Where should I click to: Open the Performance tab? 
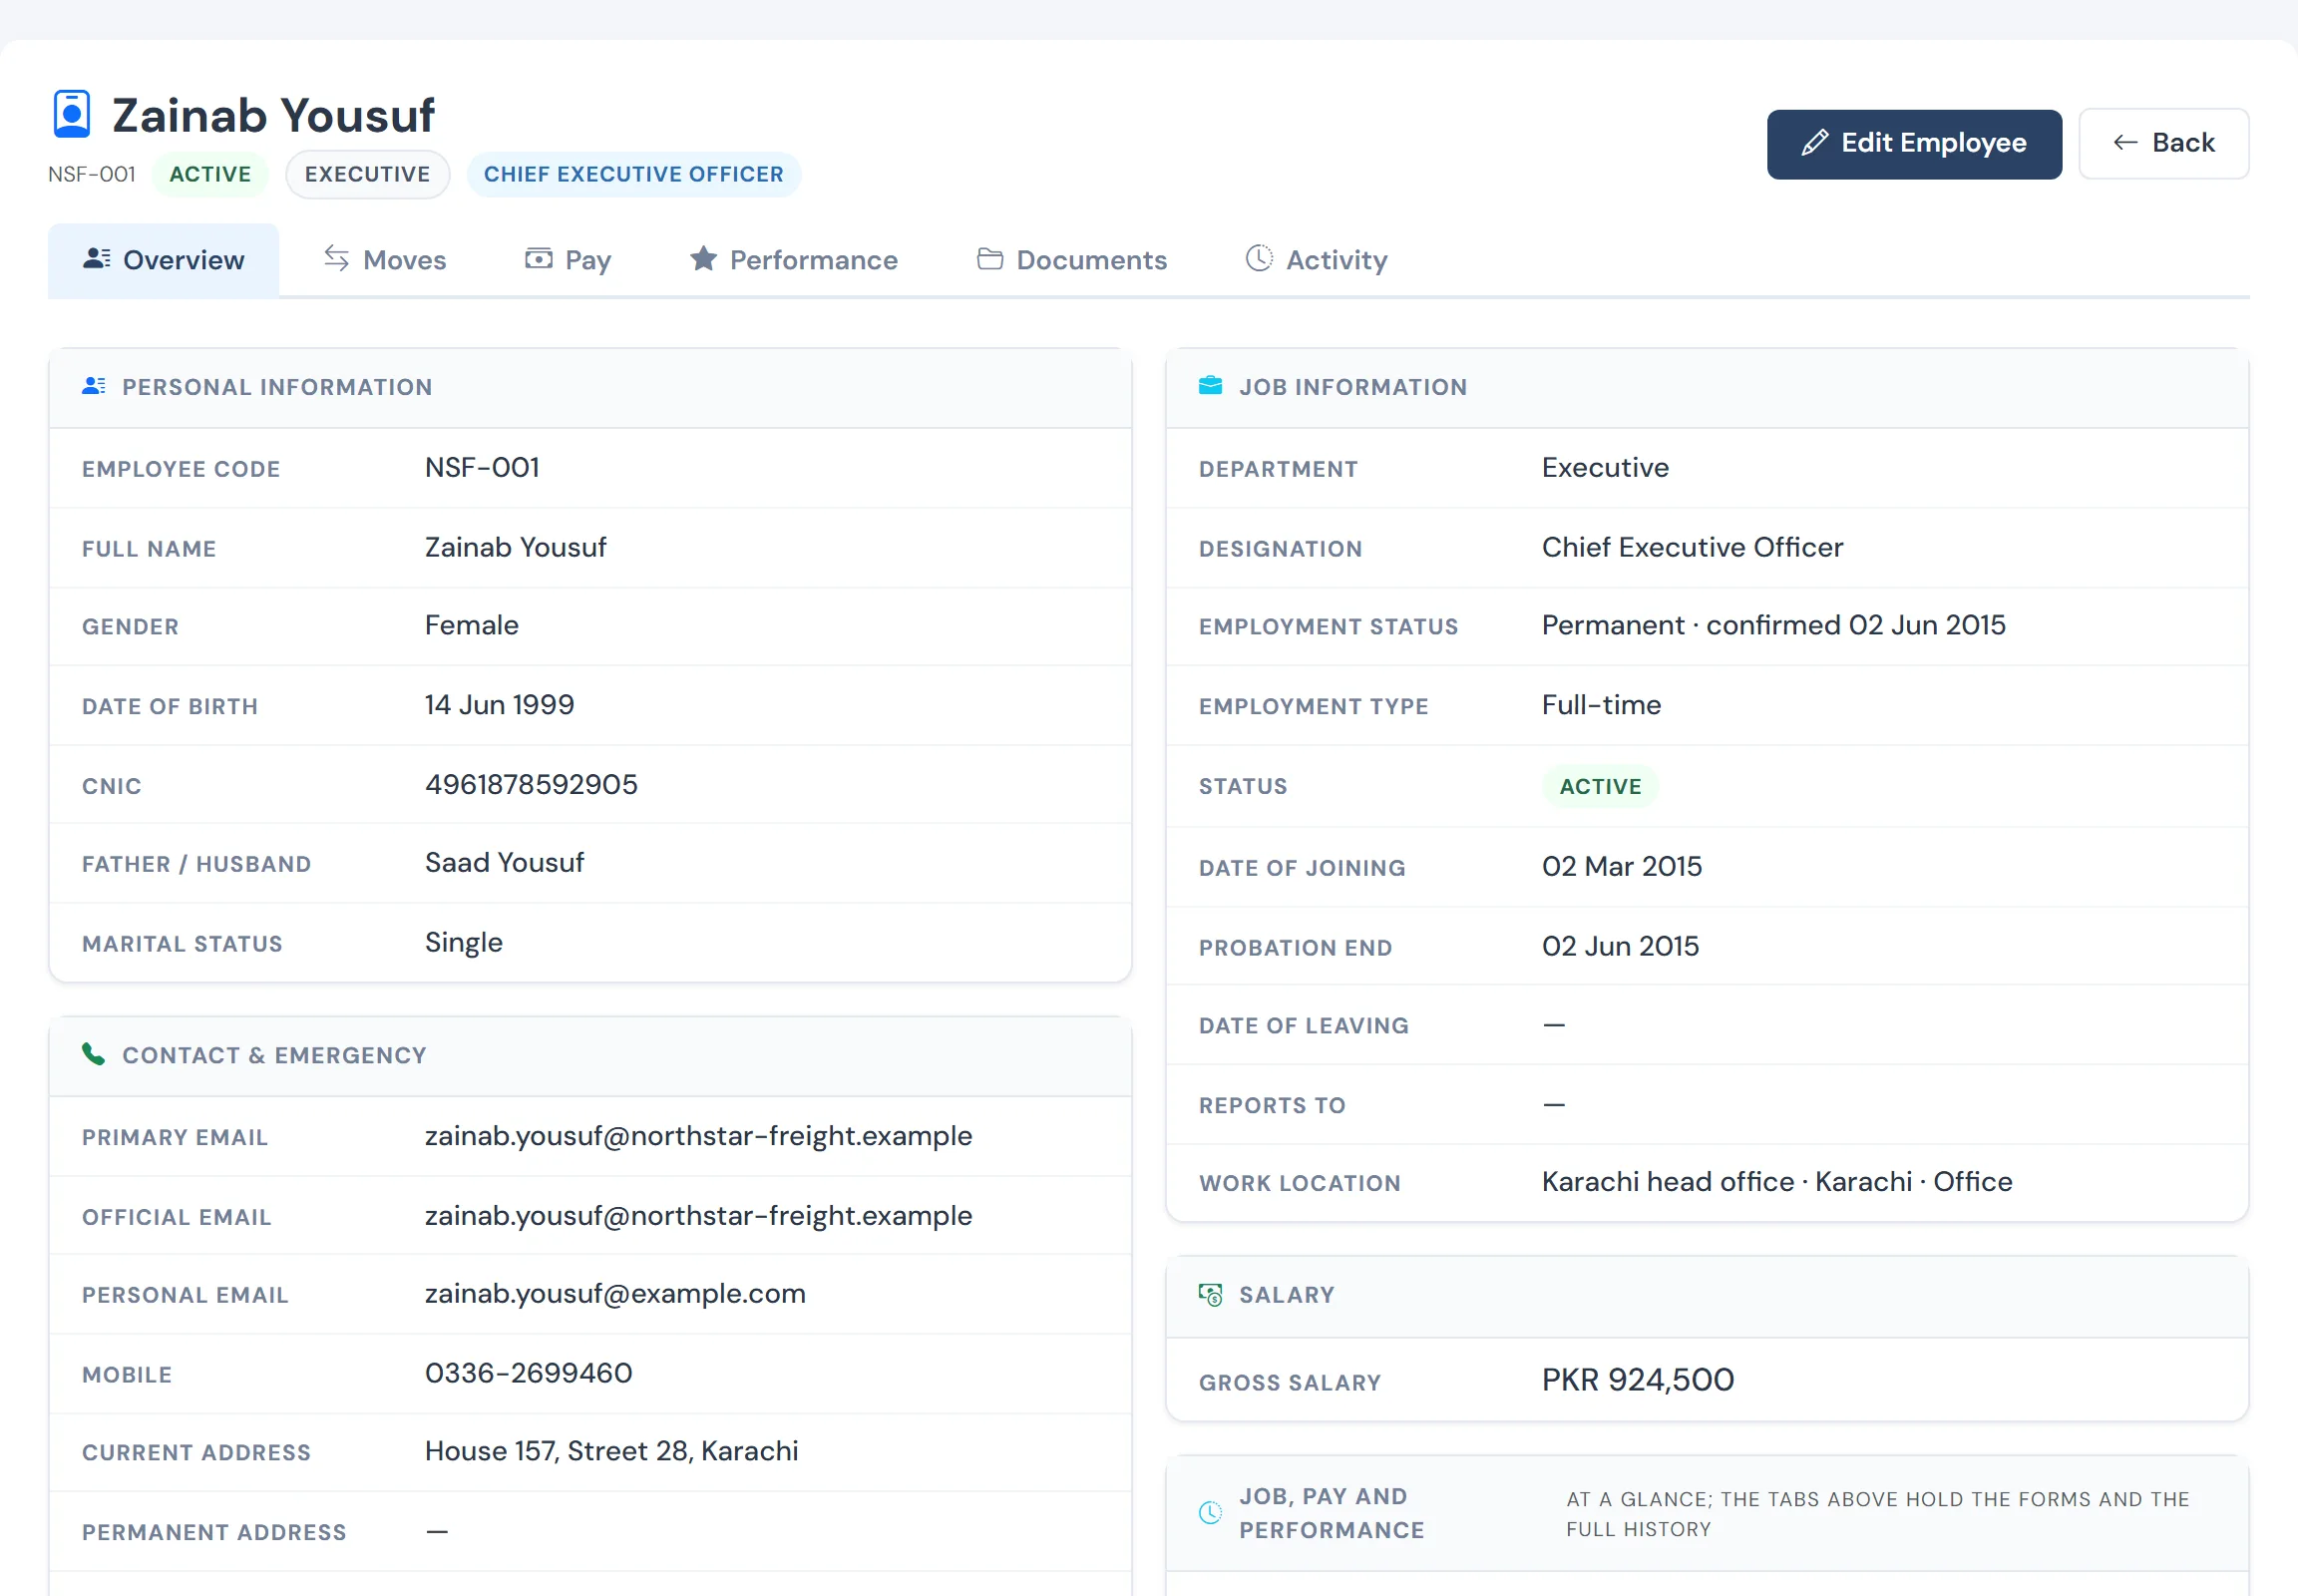click(x=793, y=260)
